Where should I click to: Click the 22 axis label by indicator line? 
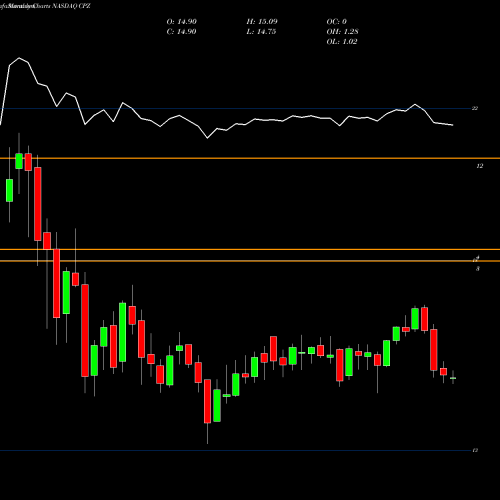475,108
